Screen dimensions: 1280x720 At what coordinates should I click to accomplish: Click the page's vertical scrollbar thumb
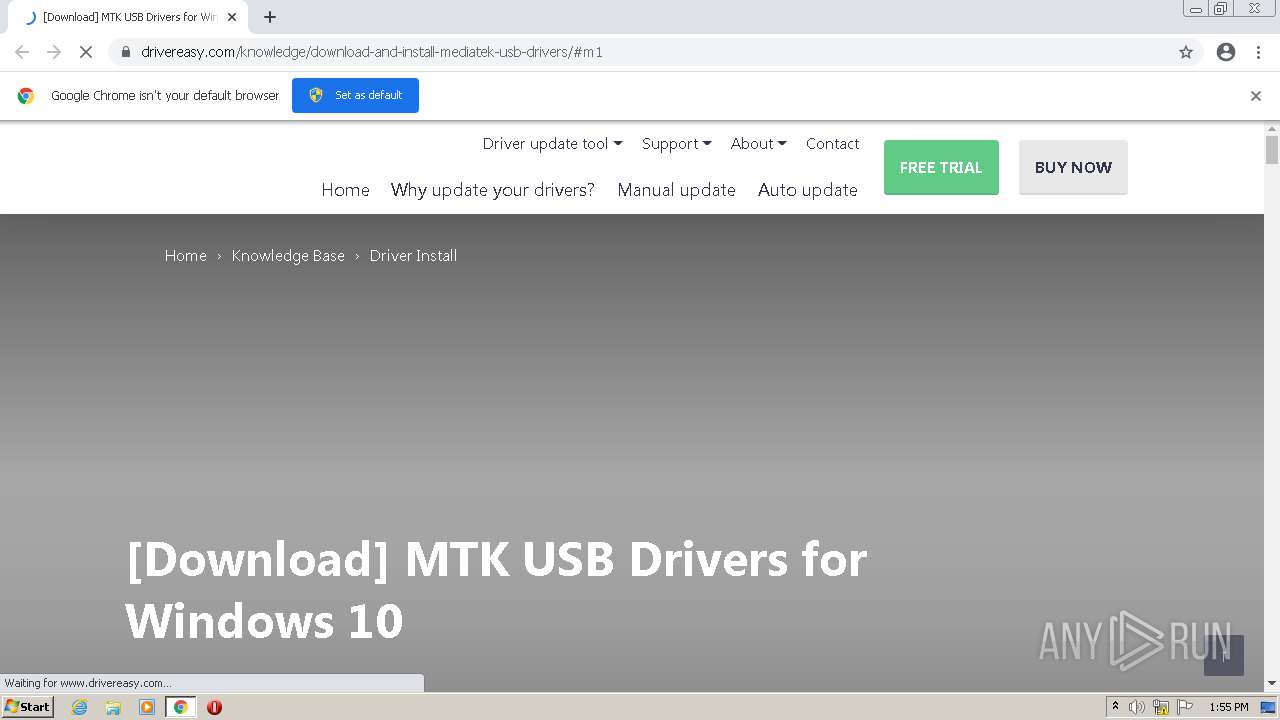click(1272, 150)
